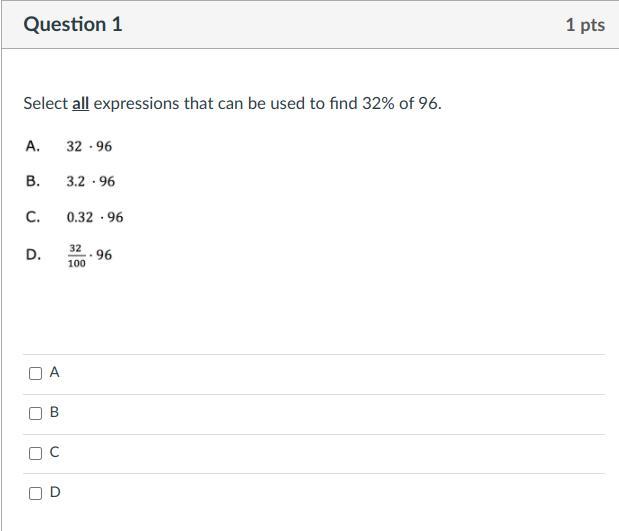Screen dimensions: 619x531
Task: Click the fraction 32/100 in option D
Action: tap(76, 255)
